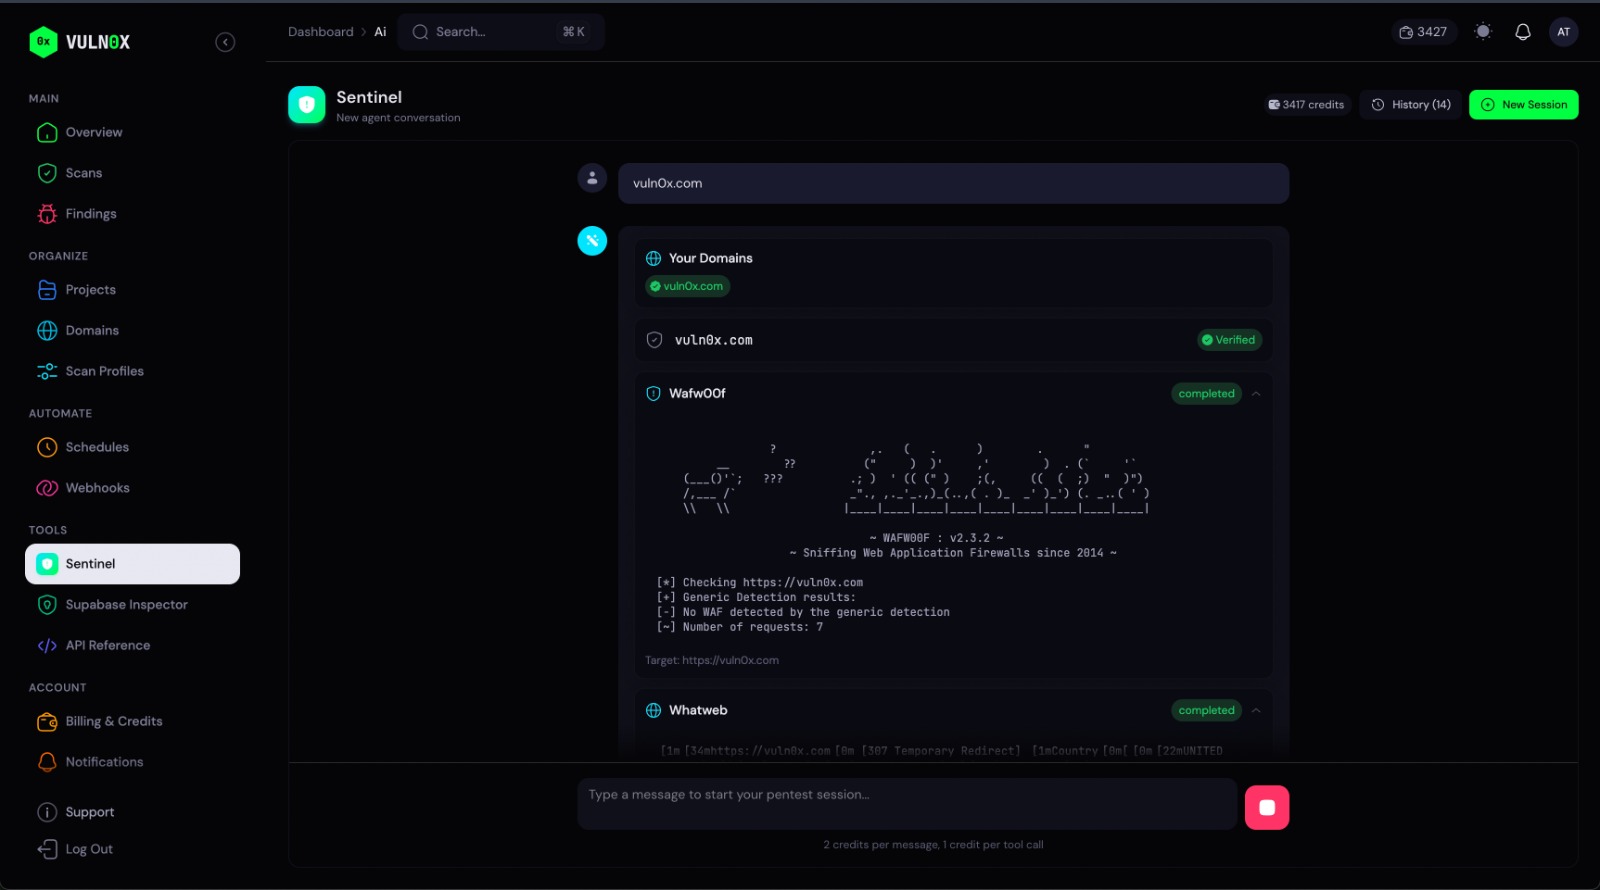This screenshot has height=890, width=1600.
Task: Expand the vuln0x.com verified domain row
Action: [x=952, y=340]
